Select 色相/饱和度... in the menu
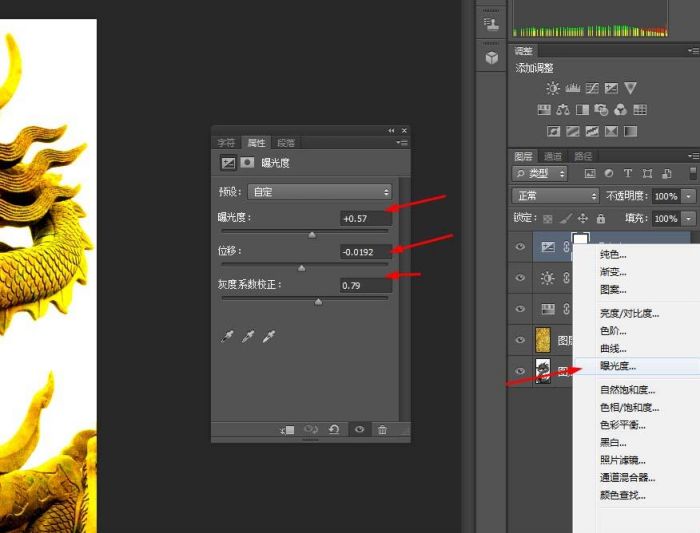This screenshot has width=700, height=533. 629,407
